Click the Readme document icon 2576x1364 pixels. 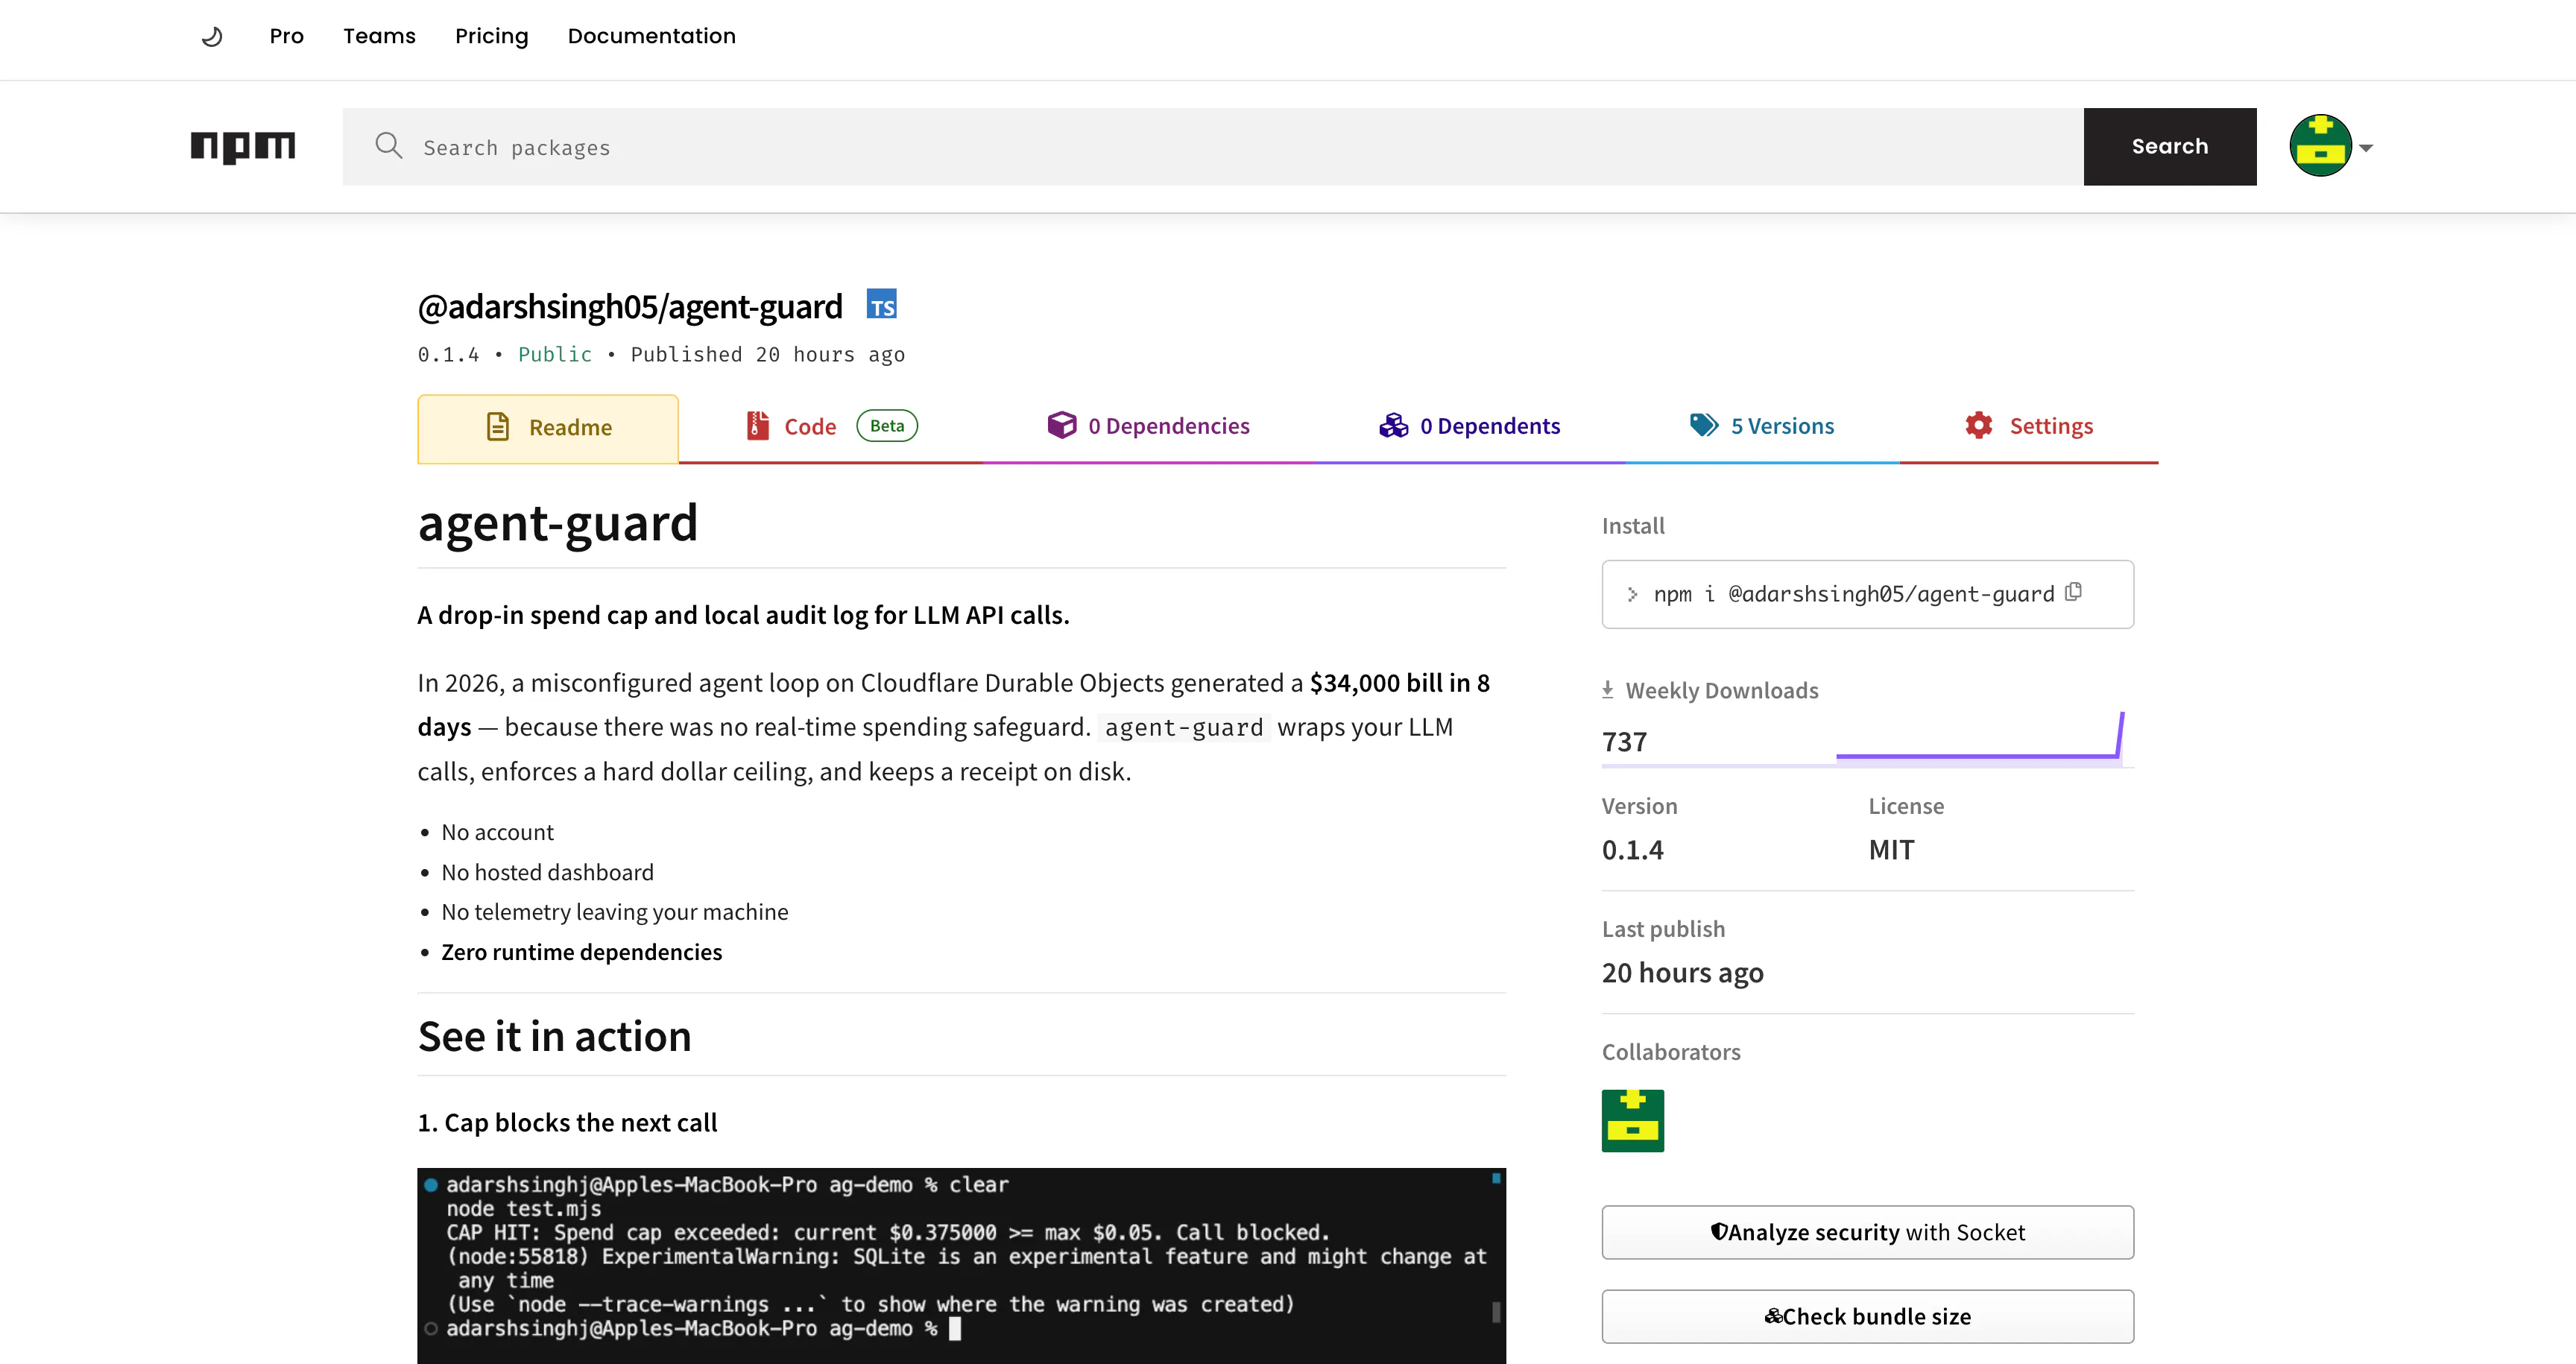click(497, 427)
